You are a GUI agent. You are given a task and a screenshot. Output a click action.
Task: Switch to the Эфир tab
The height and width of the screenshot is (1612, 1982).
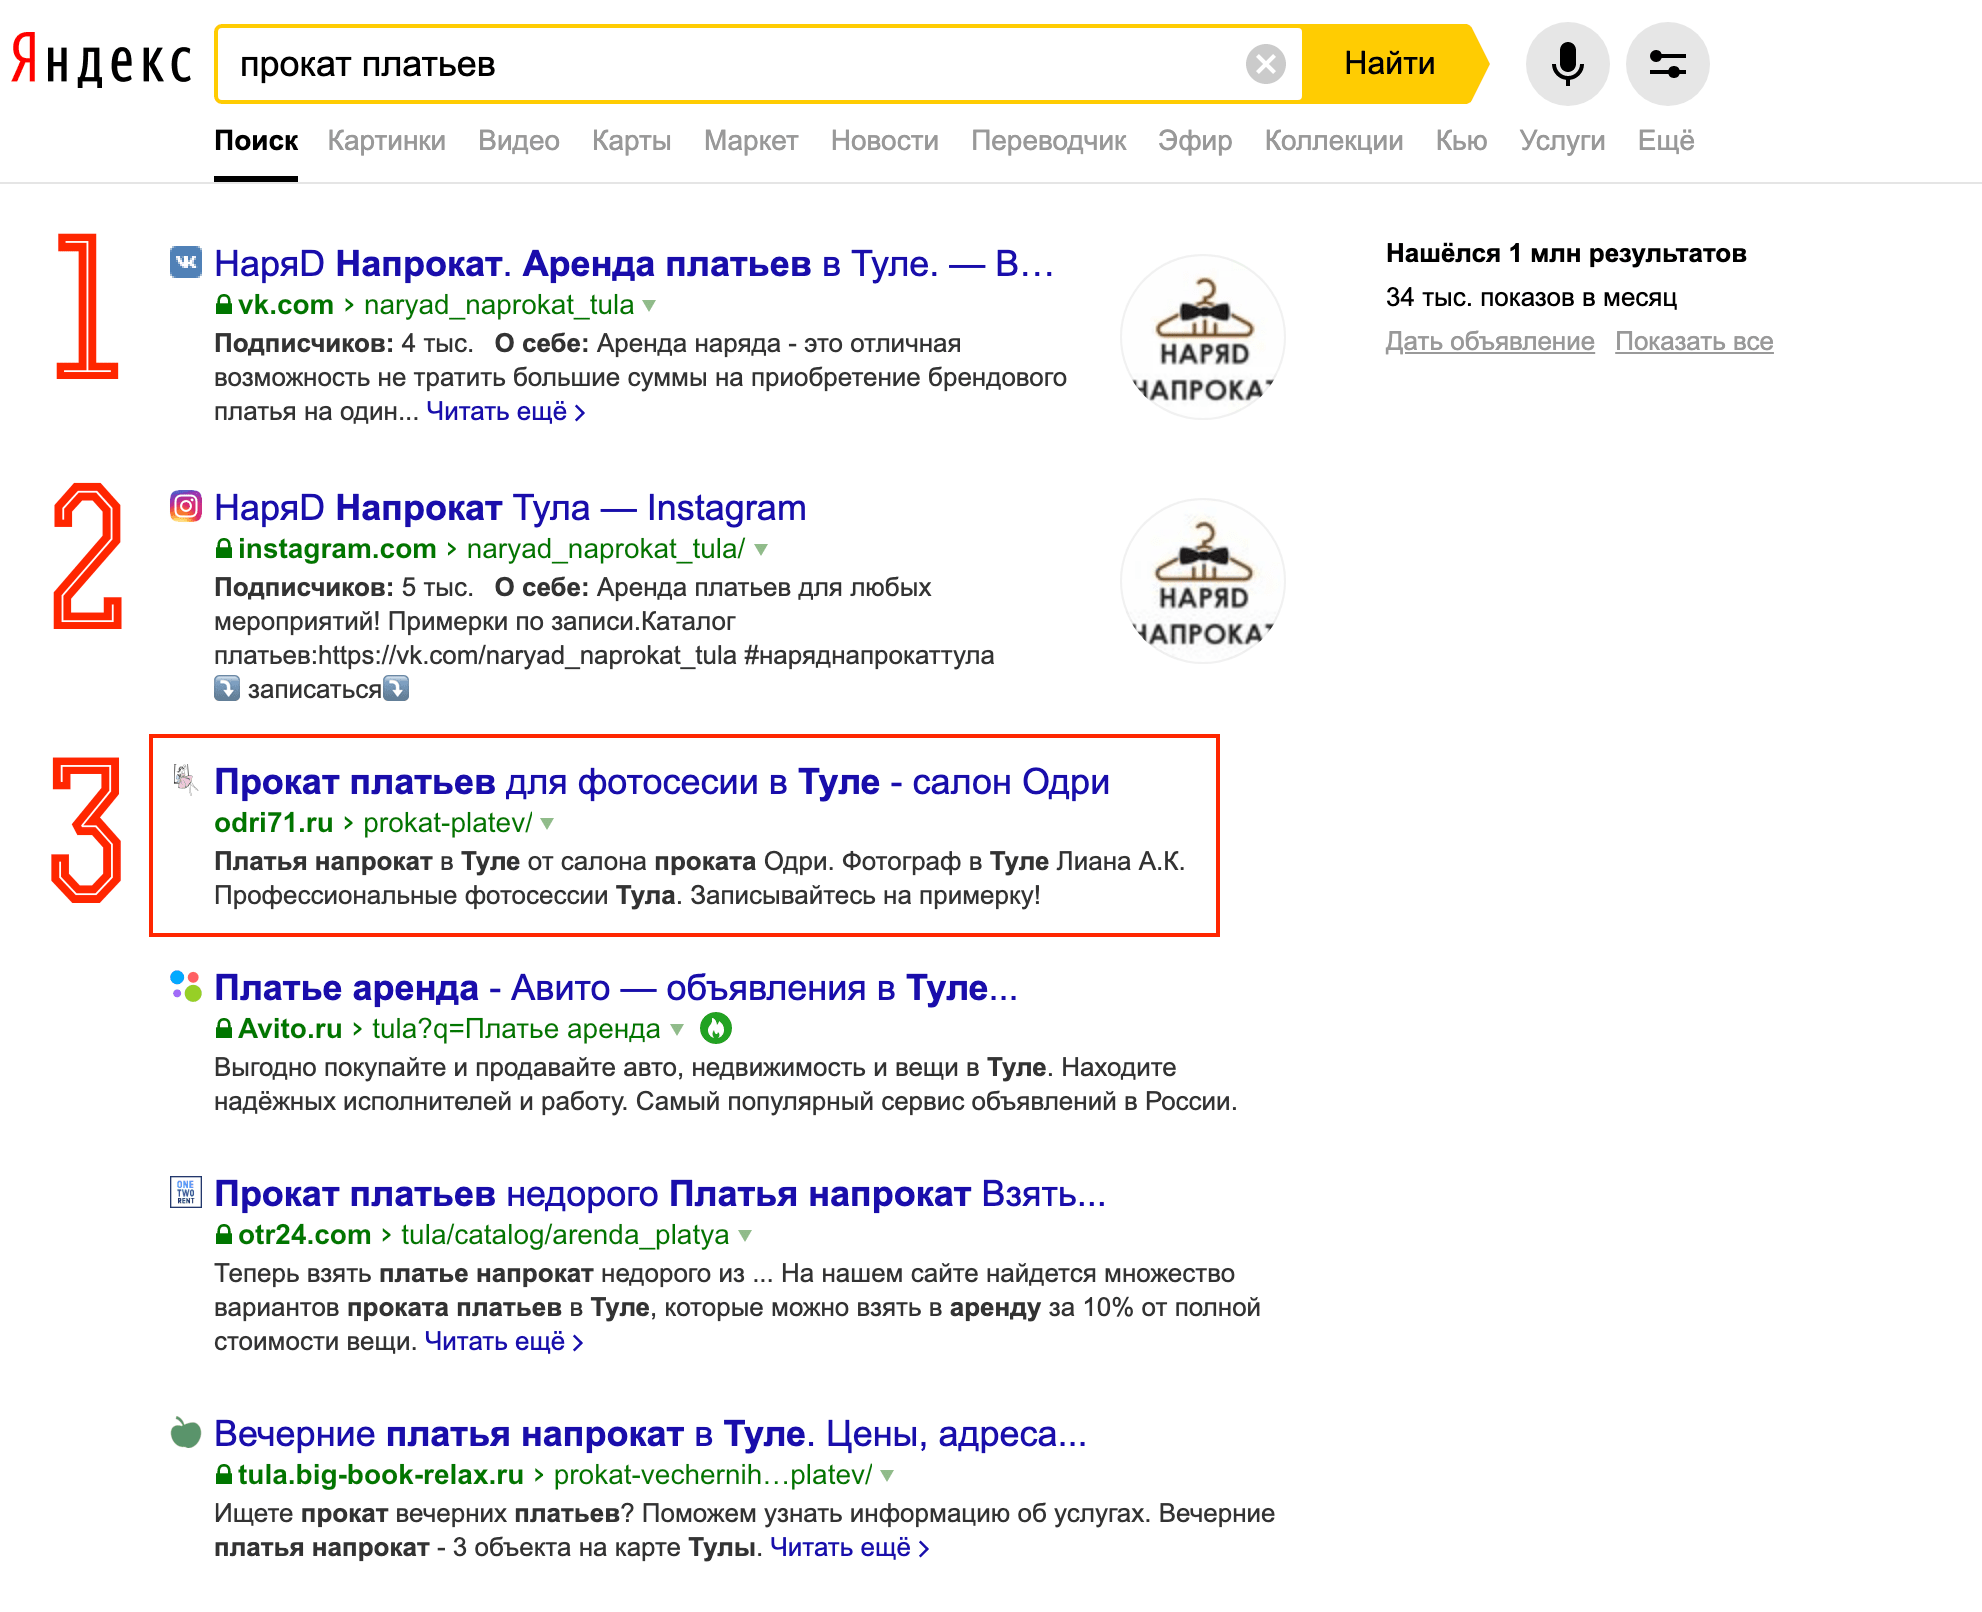(x=1195, y=141)
